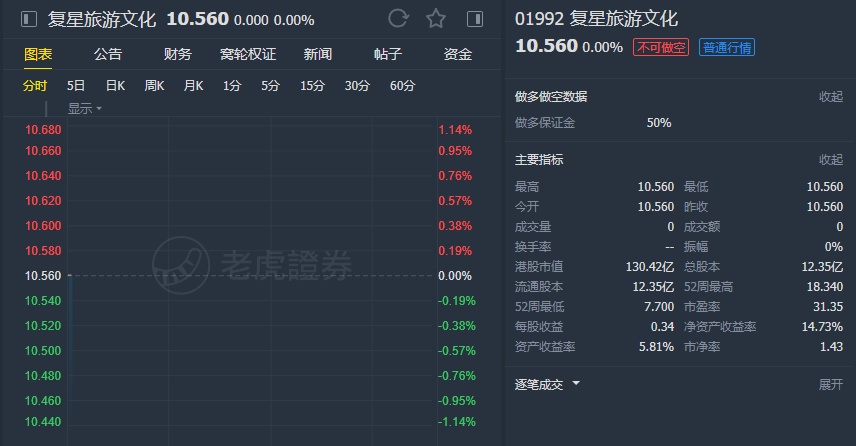856x446 pixels.
Task: Select the 资金 tab
Action: click(458, 54)
